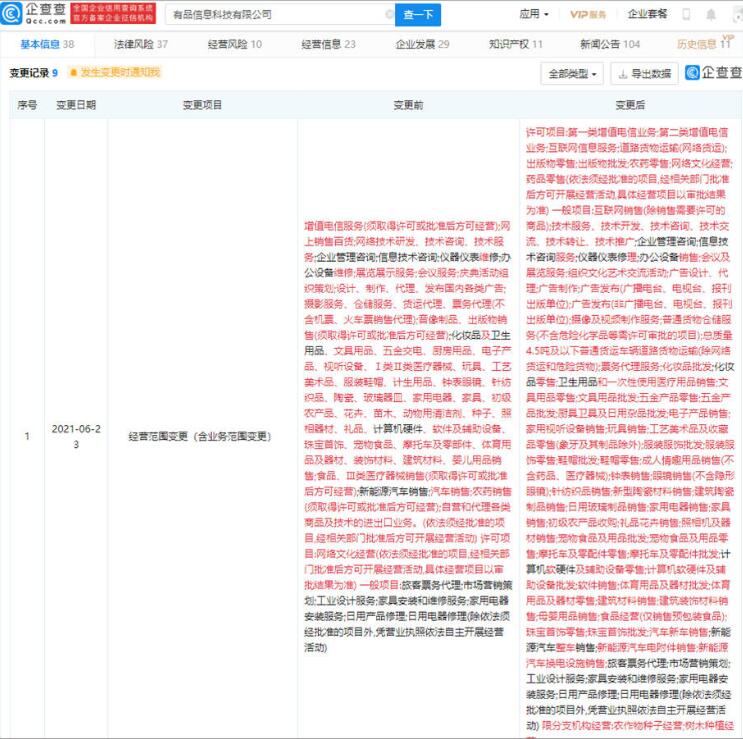Image resolution: width=743 pixels, height=739 pixels.
Task: Click the Qcc.com logo icon
Action: 12,13
